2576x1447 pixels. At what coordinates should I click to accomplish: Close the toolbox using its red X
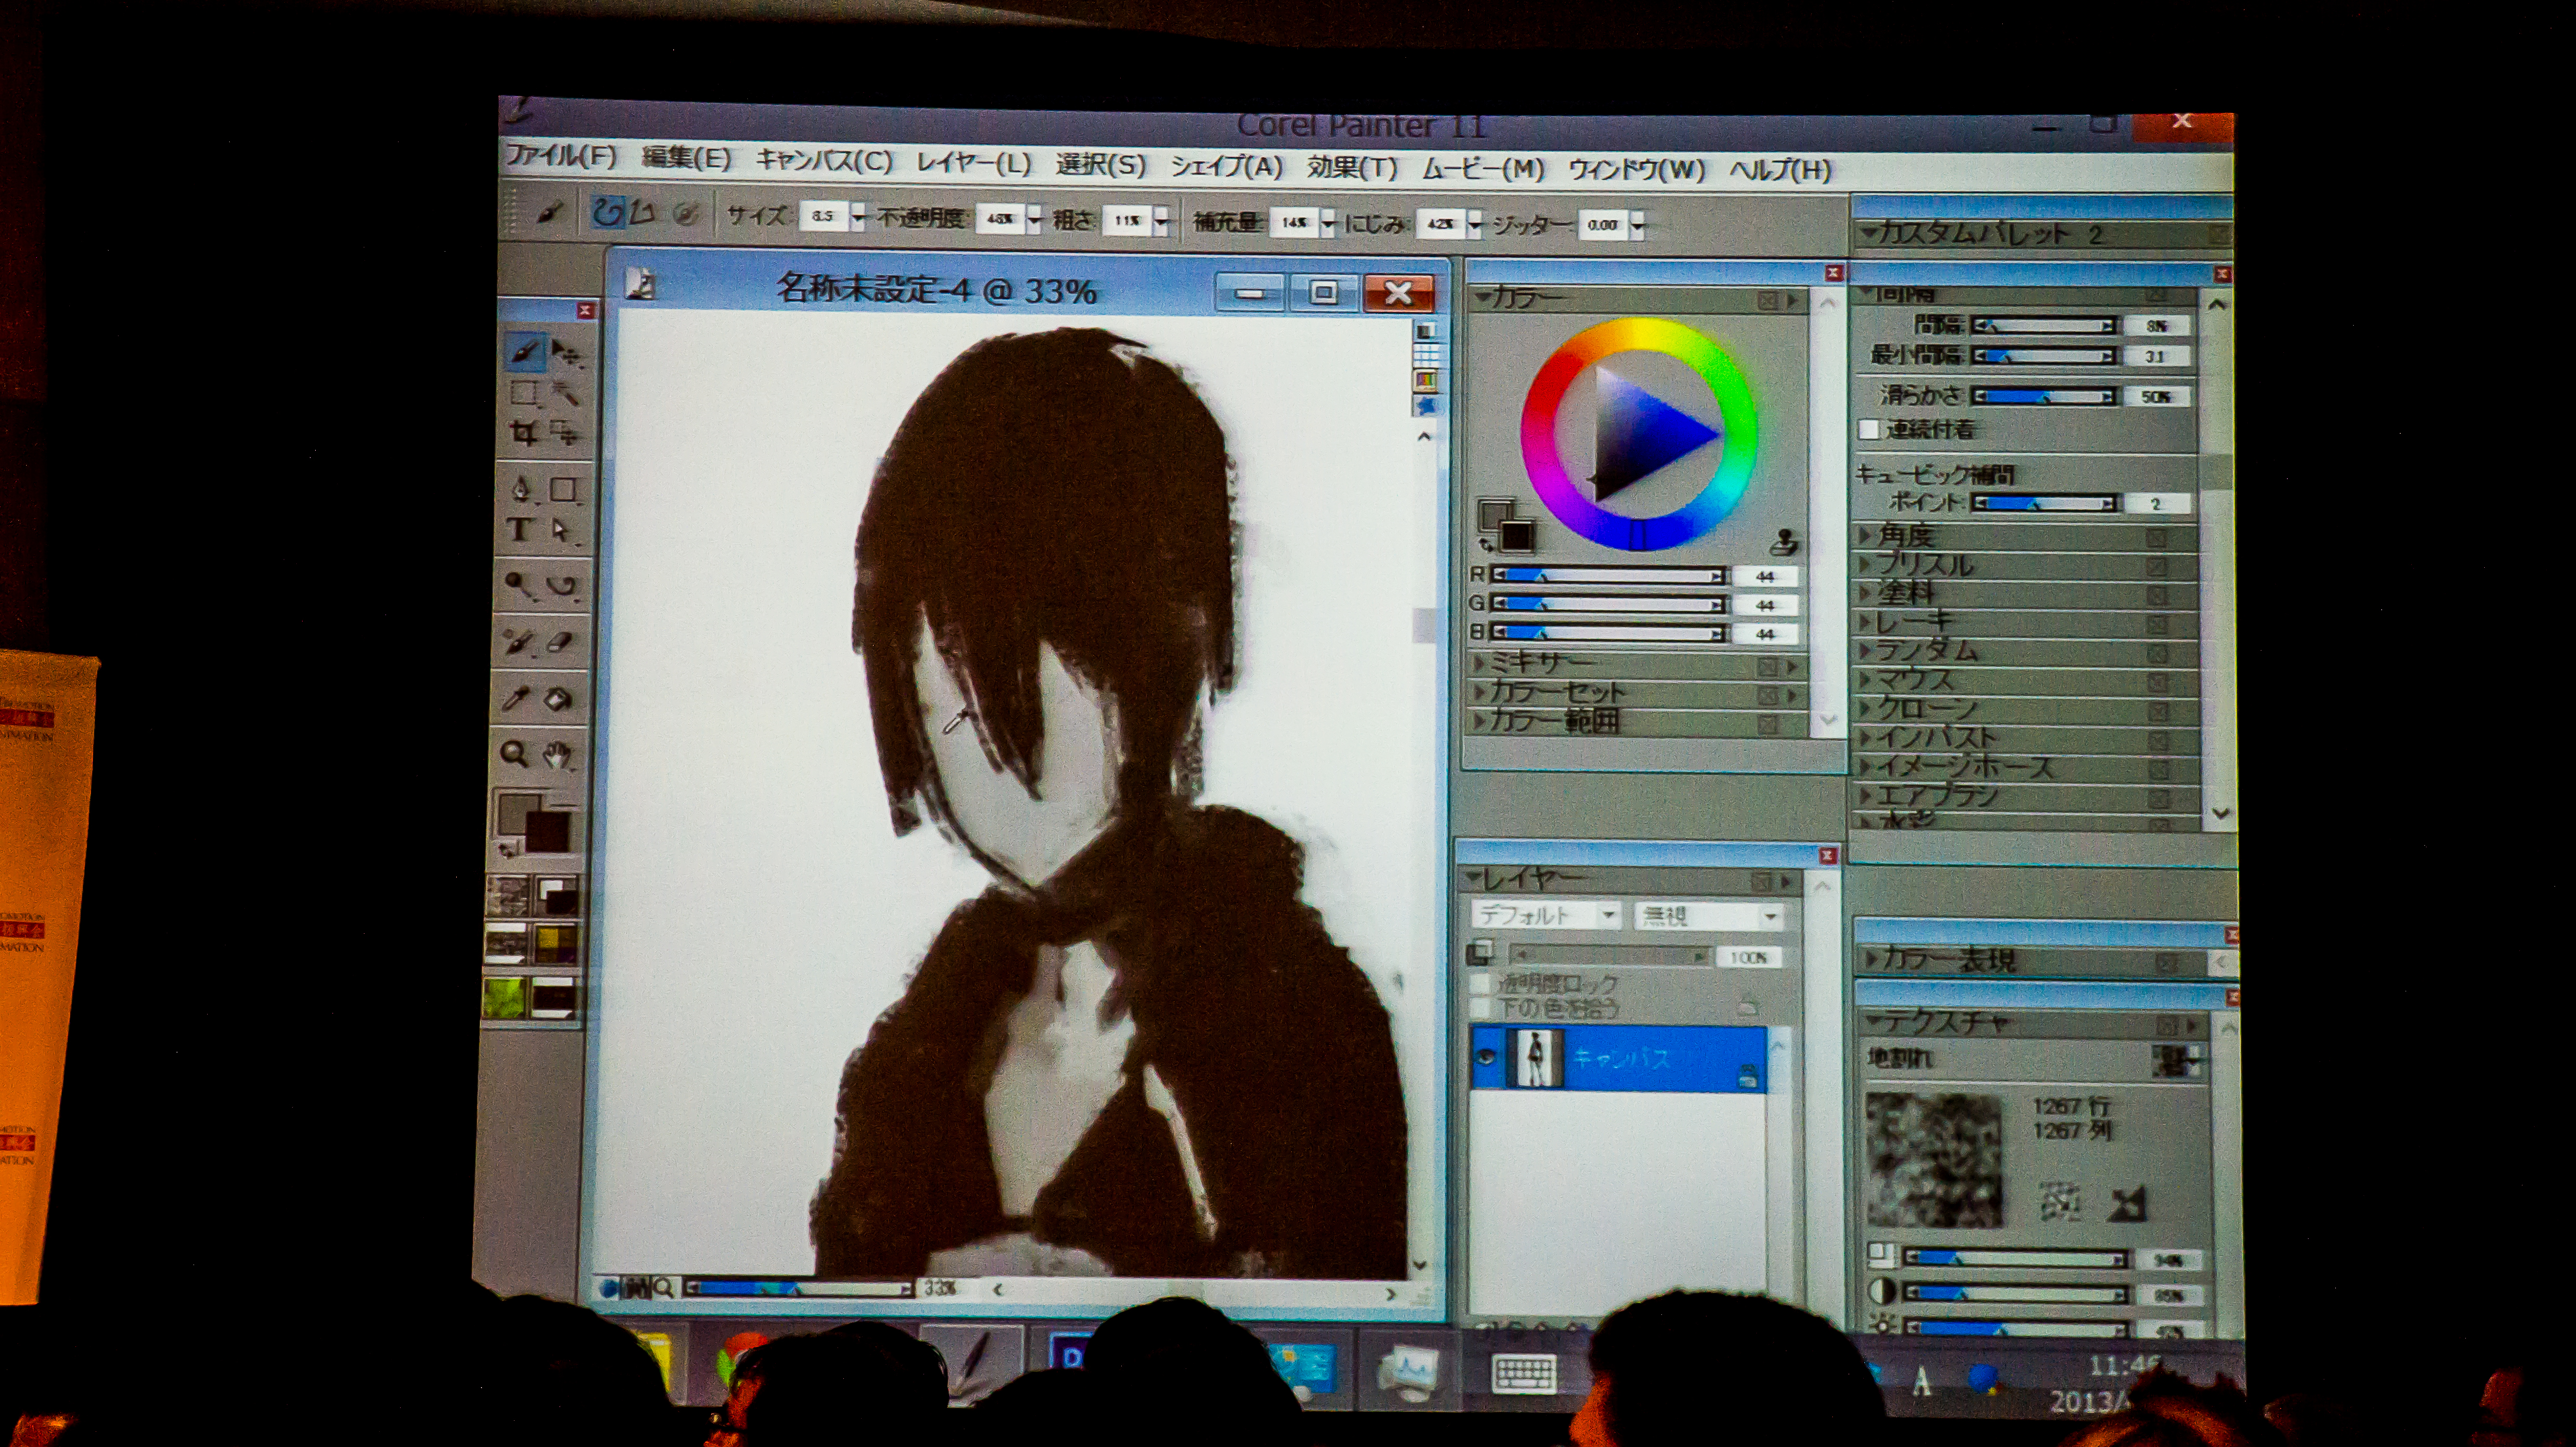tap(585, 311)
